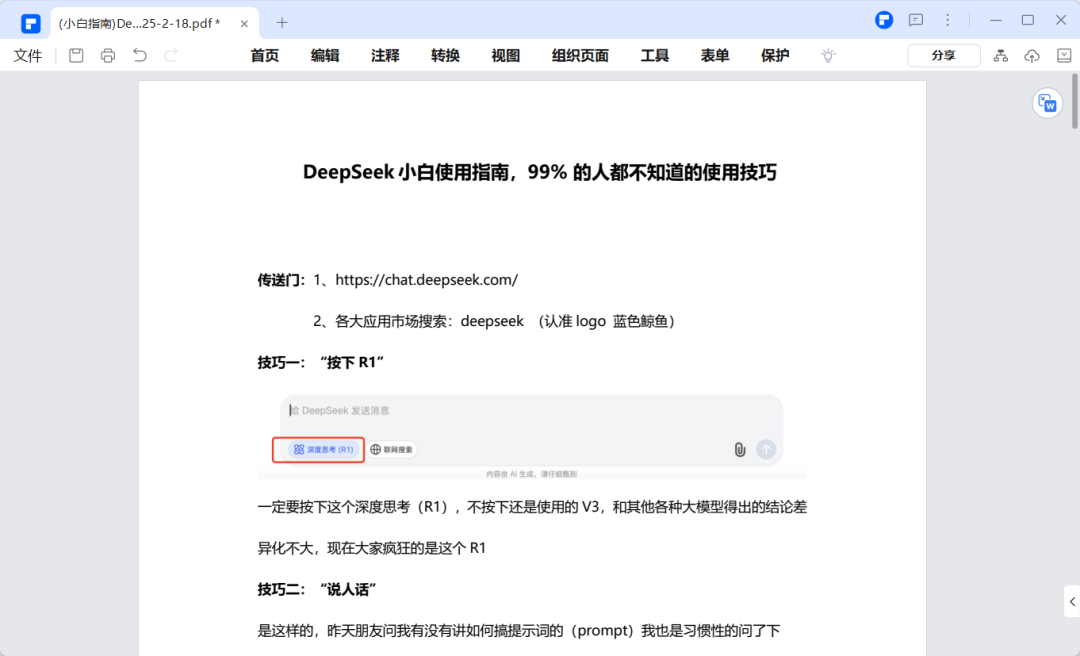Open the 视图 tab
The width and height of the screenshot is (1080, 656).
(x=506, y=56)
